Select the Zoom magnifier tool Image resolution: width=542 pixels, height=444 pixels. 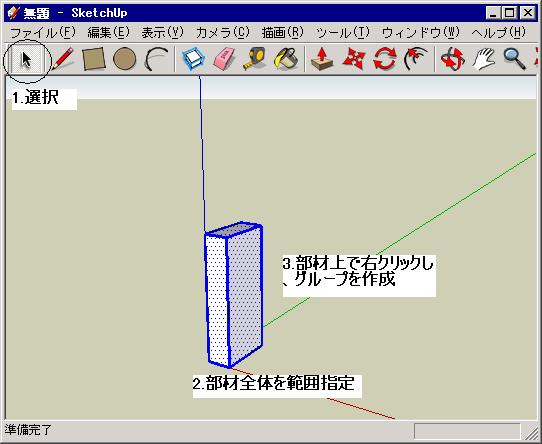pyautogui.click(x=514, y=59)
